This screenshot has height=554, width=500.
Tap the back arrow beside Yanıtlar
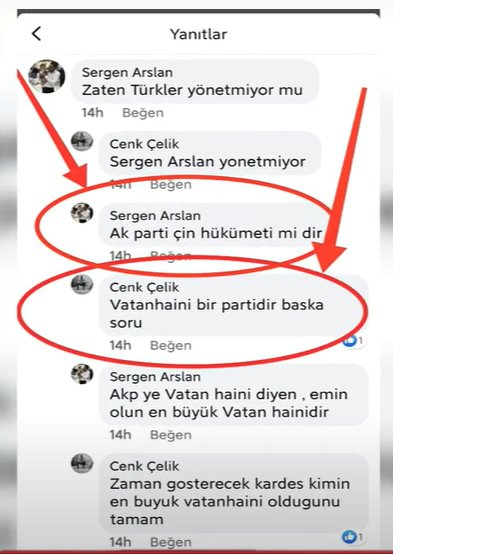[36, 34]
